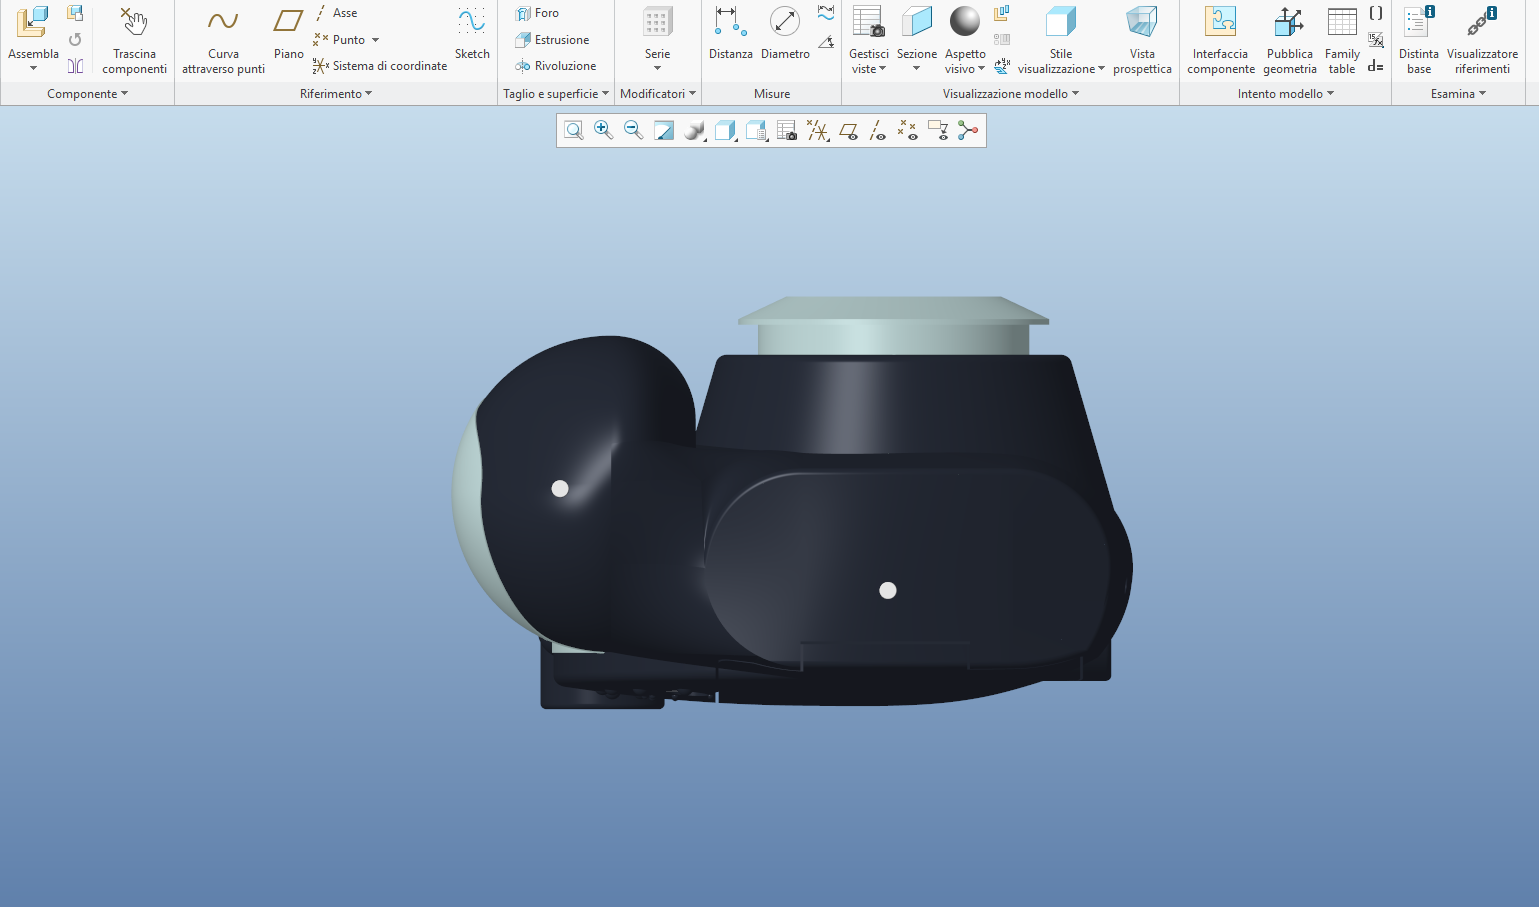Click the Aspetto visivo sphere icon
The width and height of the screenshot is (1539, 907).
(964, 22)
